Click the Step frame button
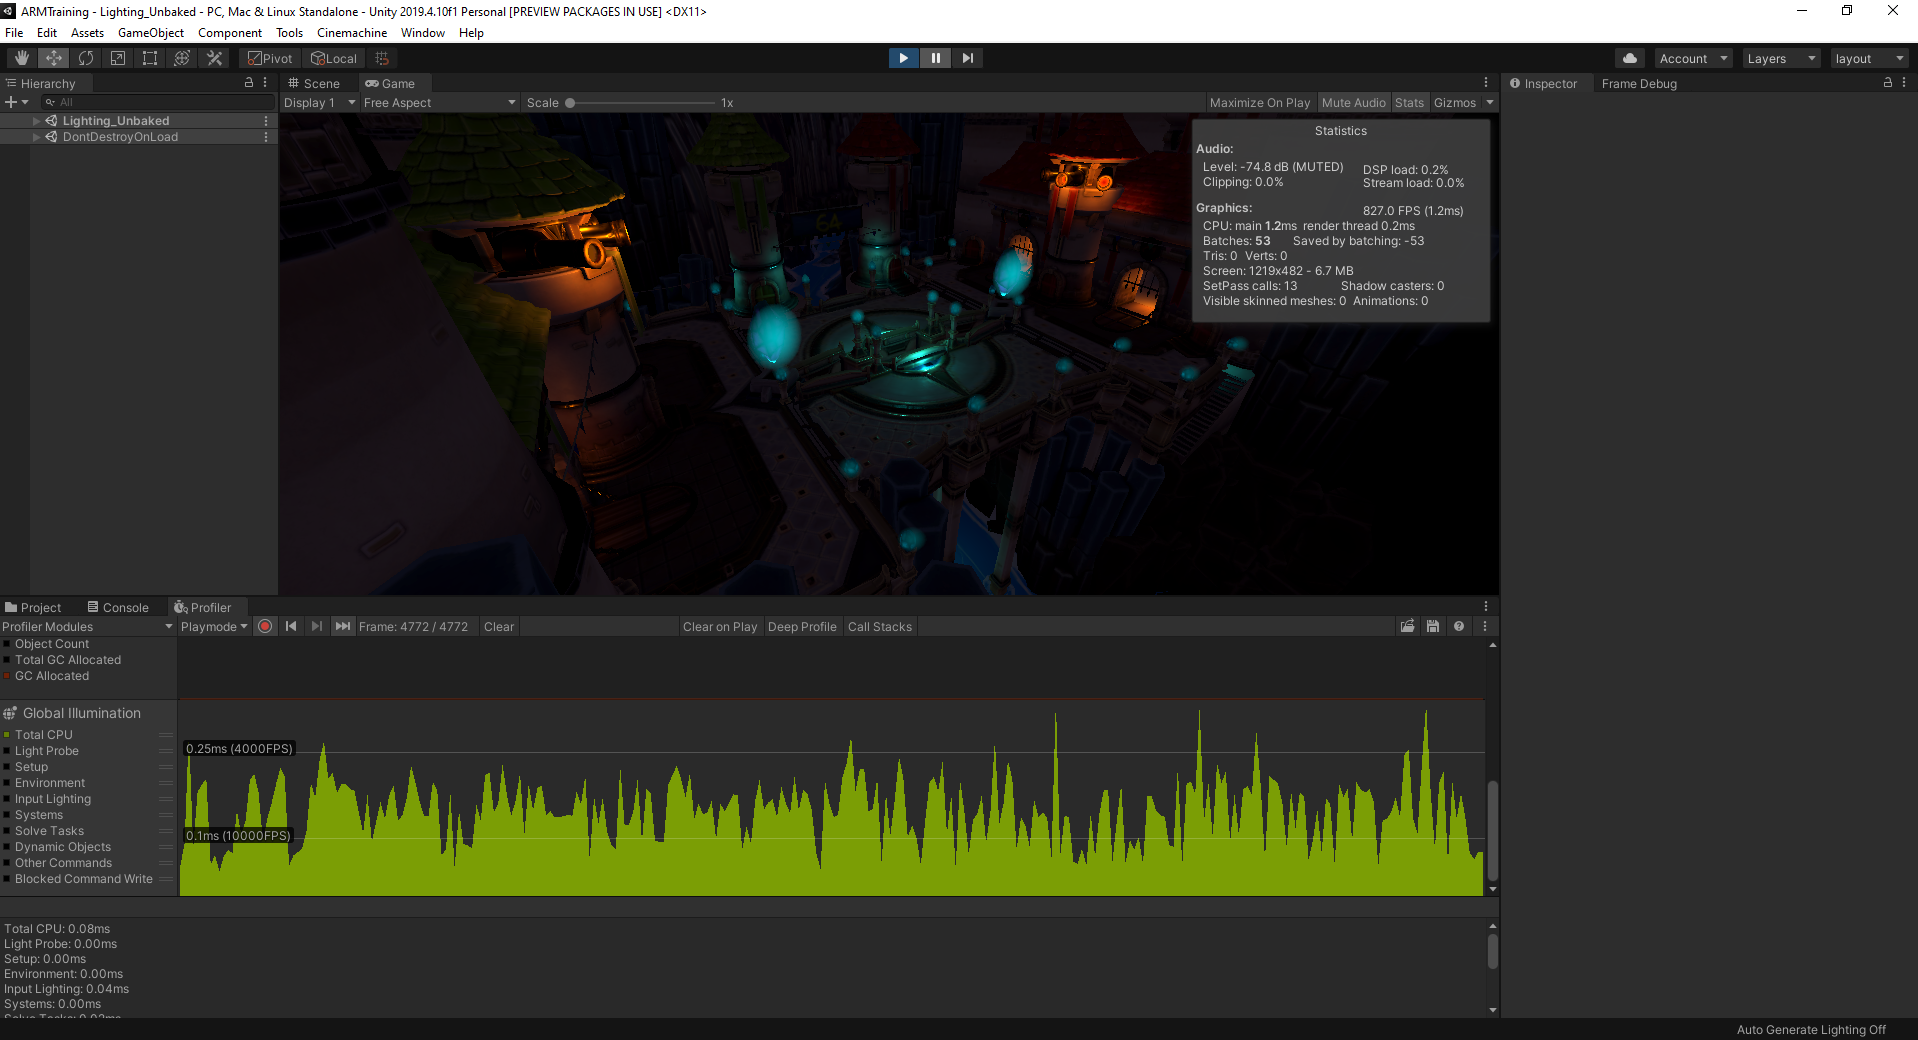Image resolution: width=1918 pixels, height=1040 pixels. click(x=967, y=58)
